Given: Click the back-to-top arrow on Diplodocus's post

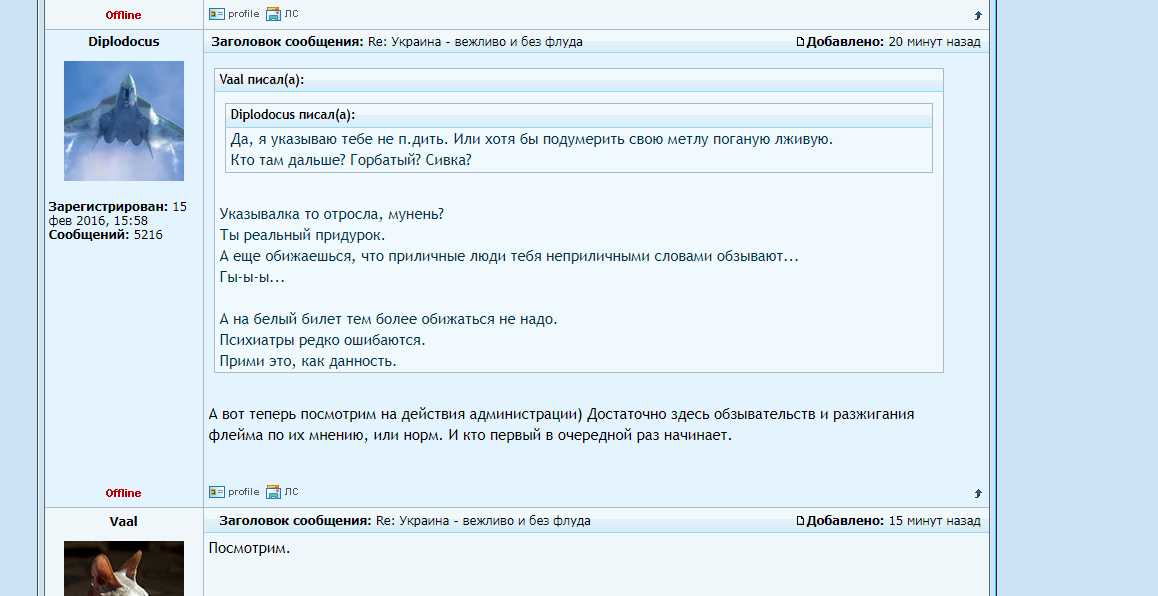Looking at the screenshot, I should tap(978, 492).
